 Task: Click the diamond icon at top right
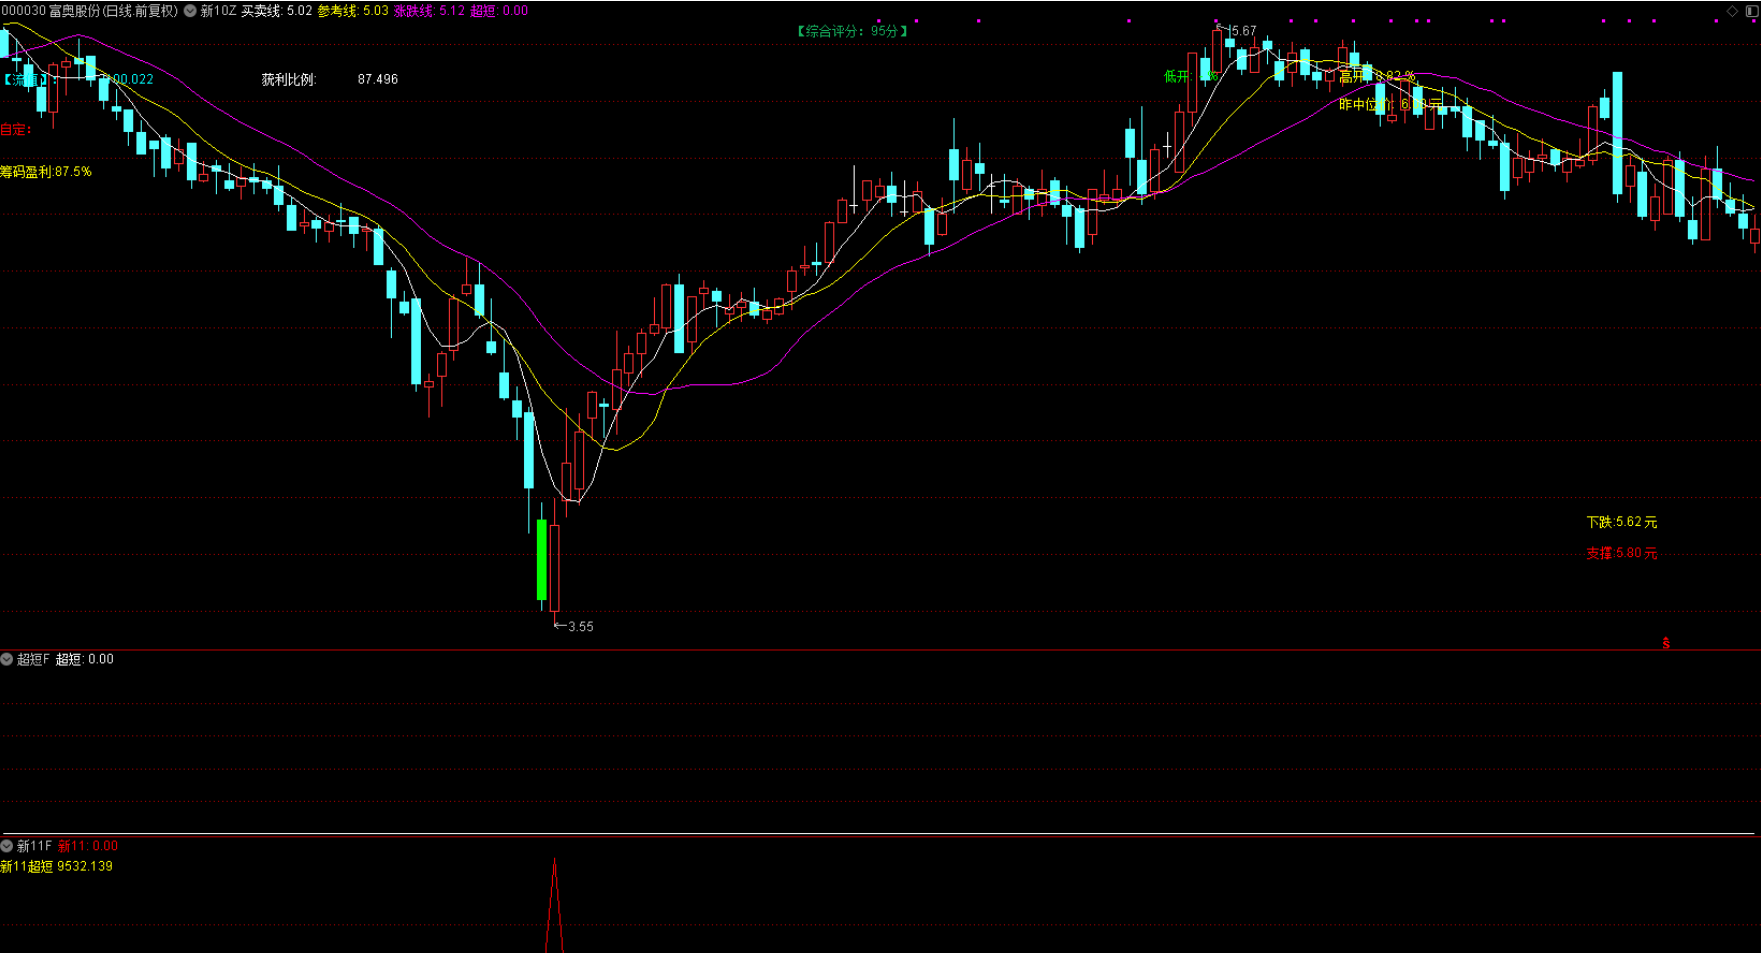pyautogui.click(x=1732, y=11)
